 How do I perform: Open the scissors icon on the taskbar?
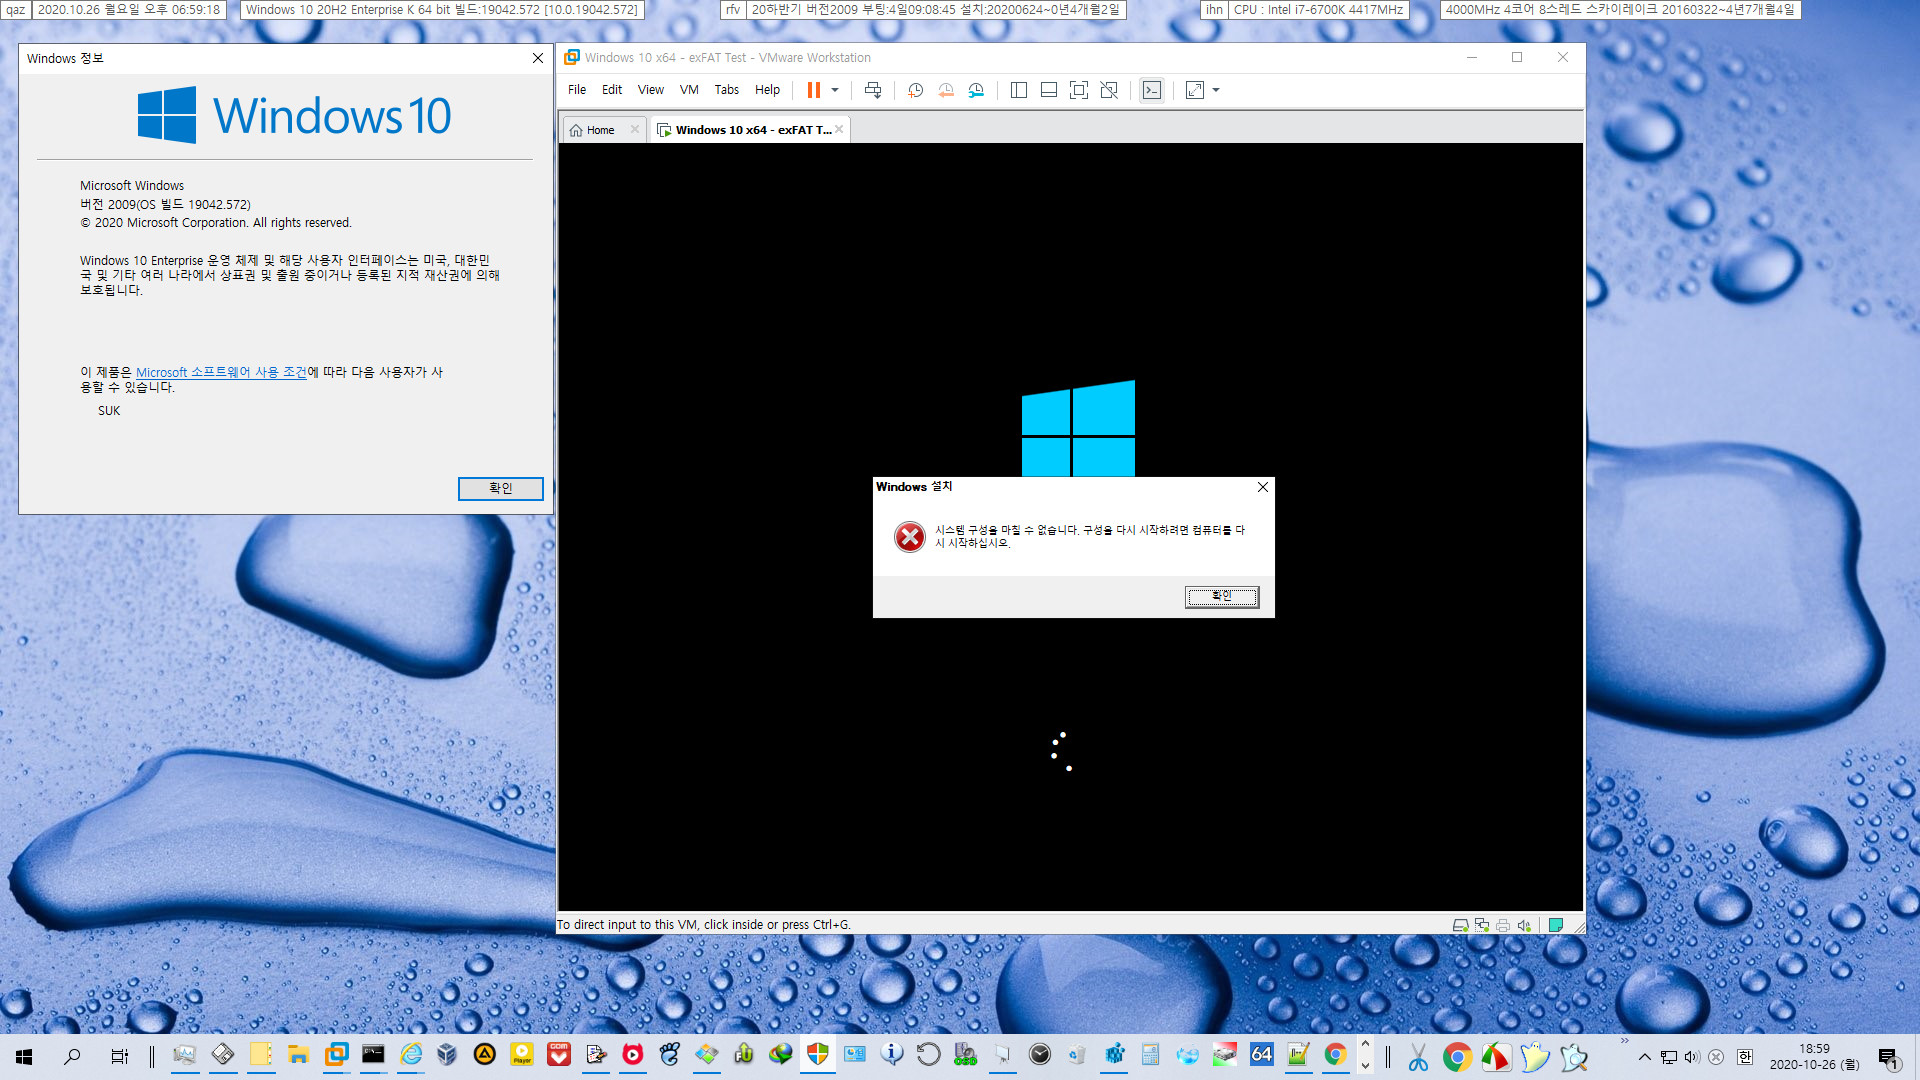1418,1056
